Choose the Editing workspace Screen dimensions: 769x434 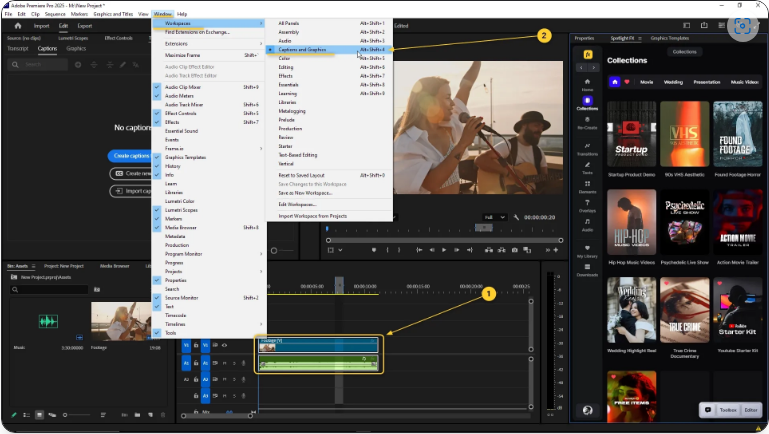click(329, 67)
